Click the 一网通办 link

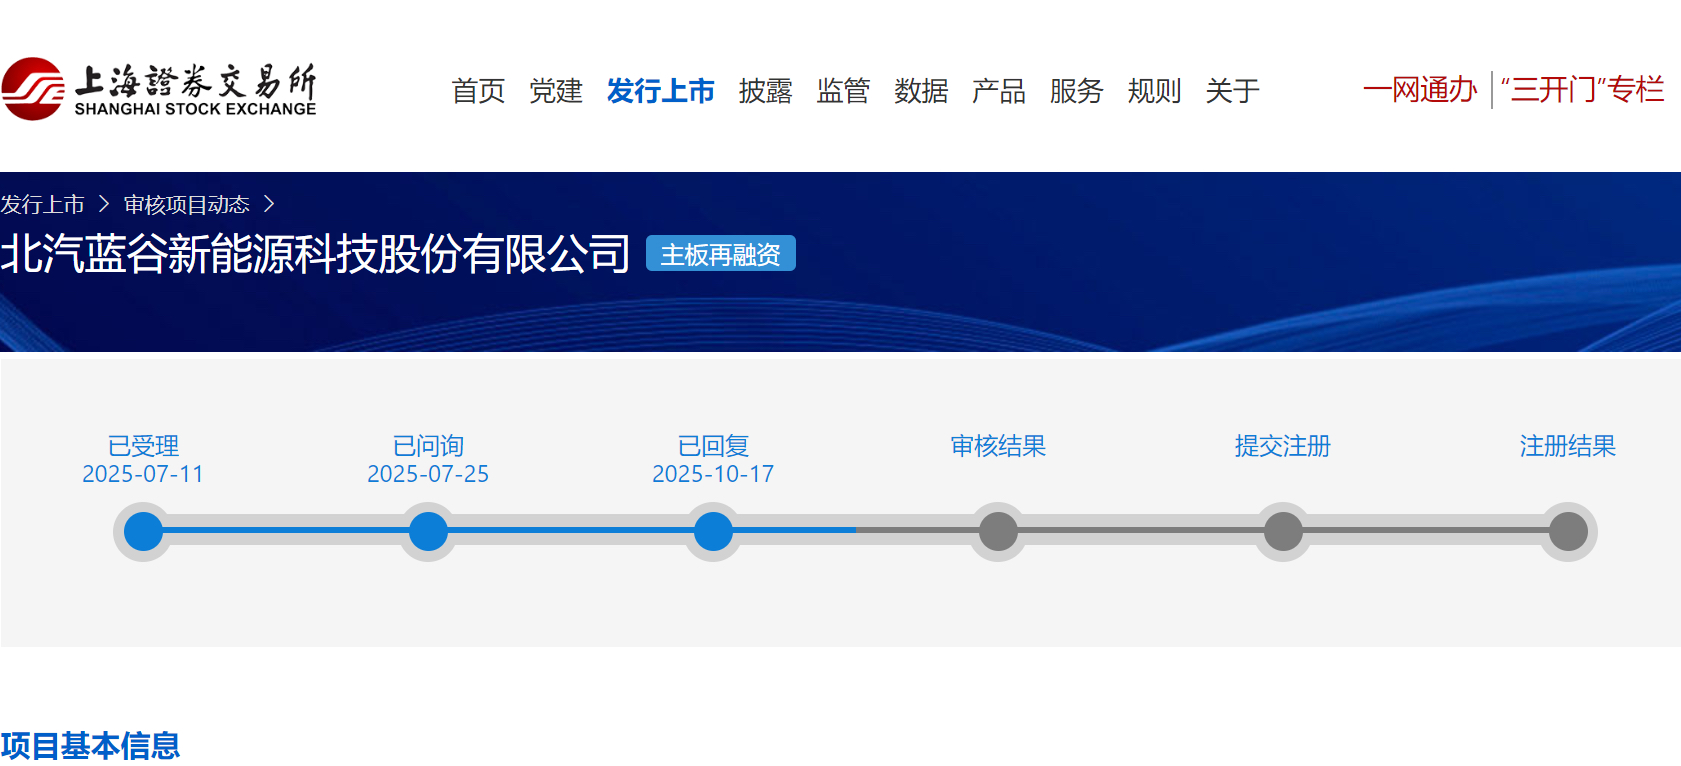pyautogui.click(x=1420, y=90)
